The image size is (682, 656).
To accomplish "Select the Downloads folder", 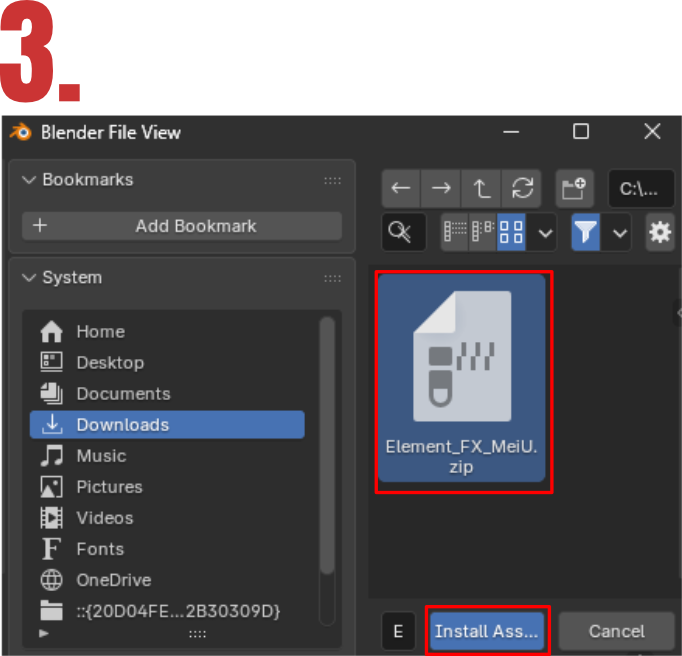I will click(x=167, y=425).
